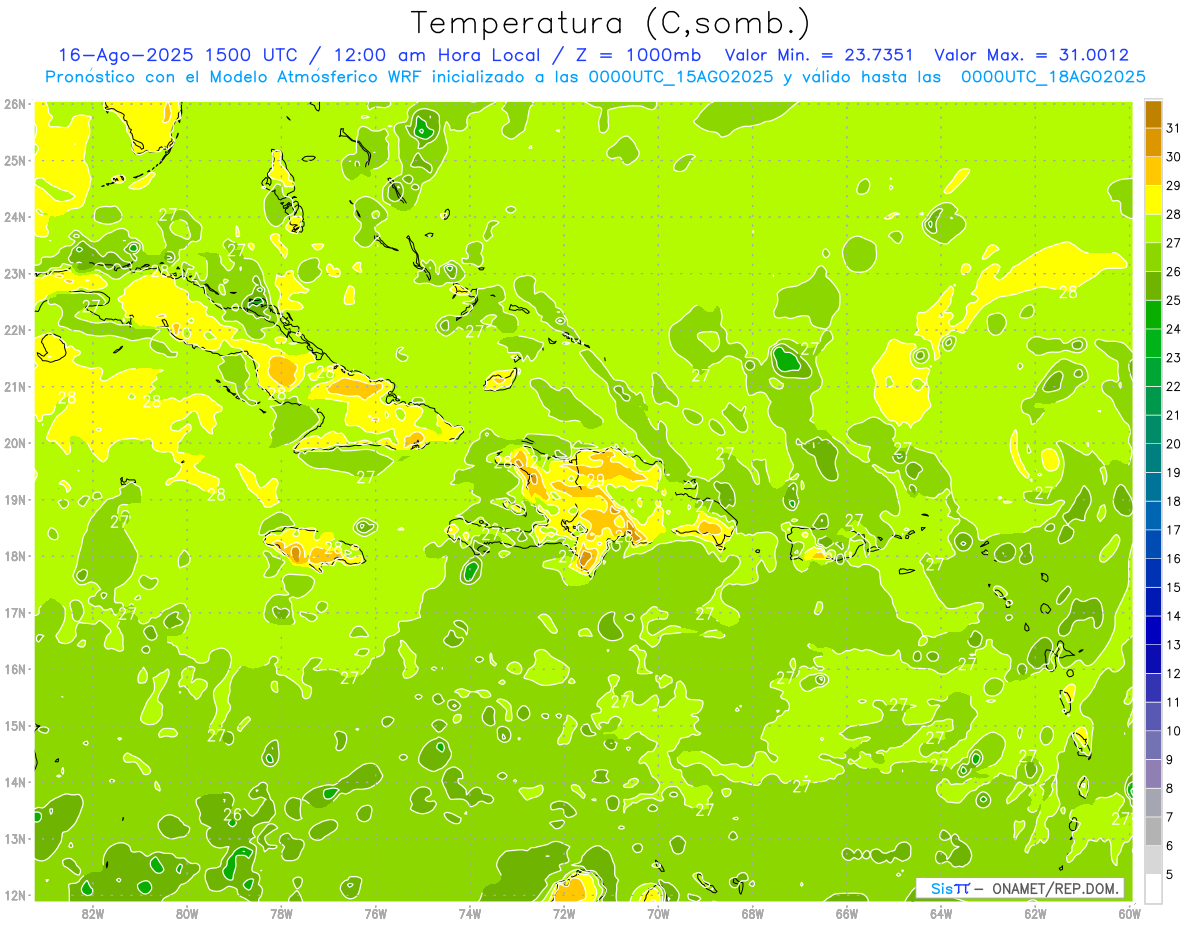1200x927 pixels.
Task: Click the color bar segment between 29 and 30
Action: (x=1153, y=172)
